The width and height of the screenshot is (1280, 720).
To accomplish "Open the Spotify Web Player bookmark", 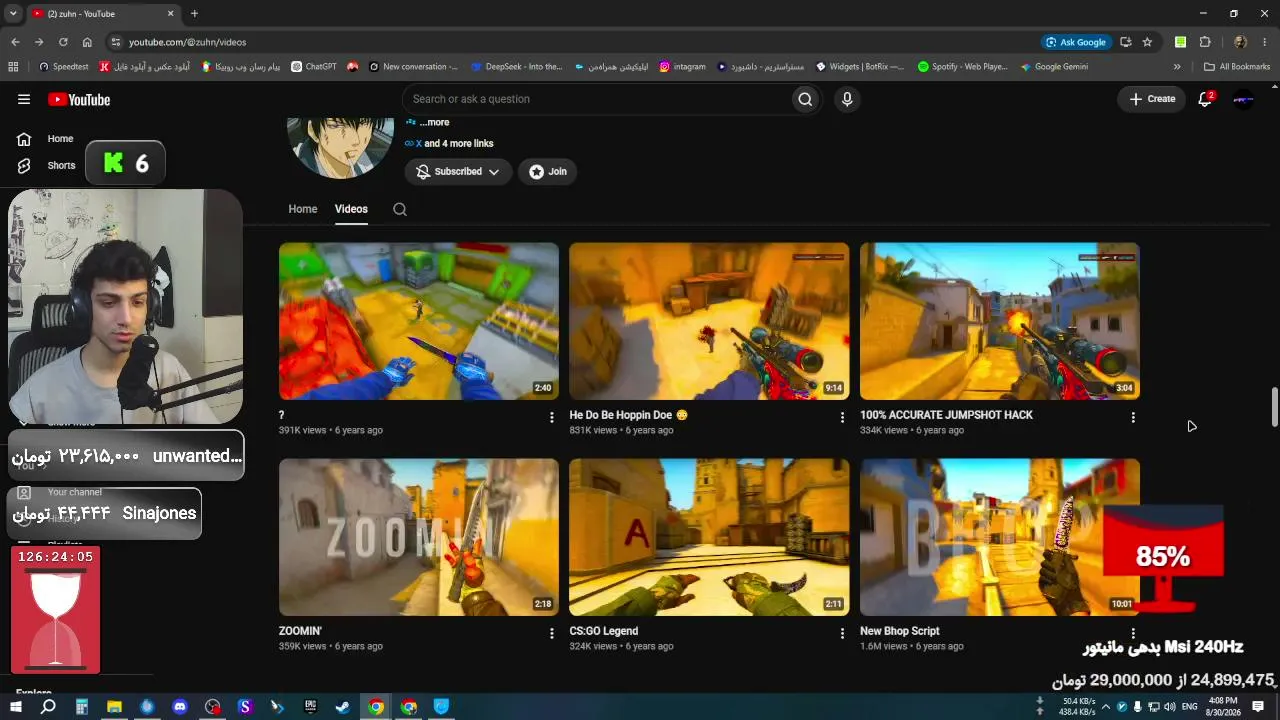I will coord(962,67).
